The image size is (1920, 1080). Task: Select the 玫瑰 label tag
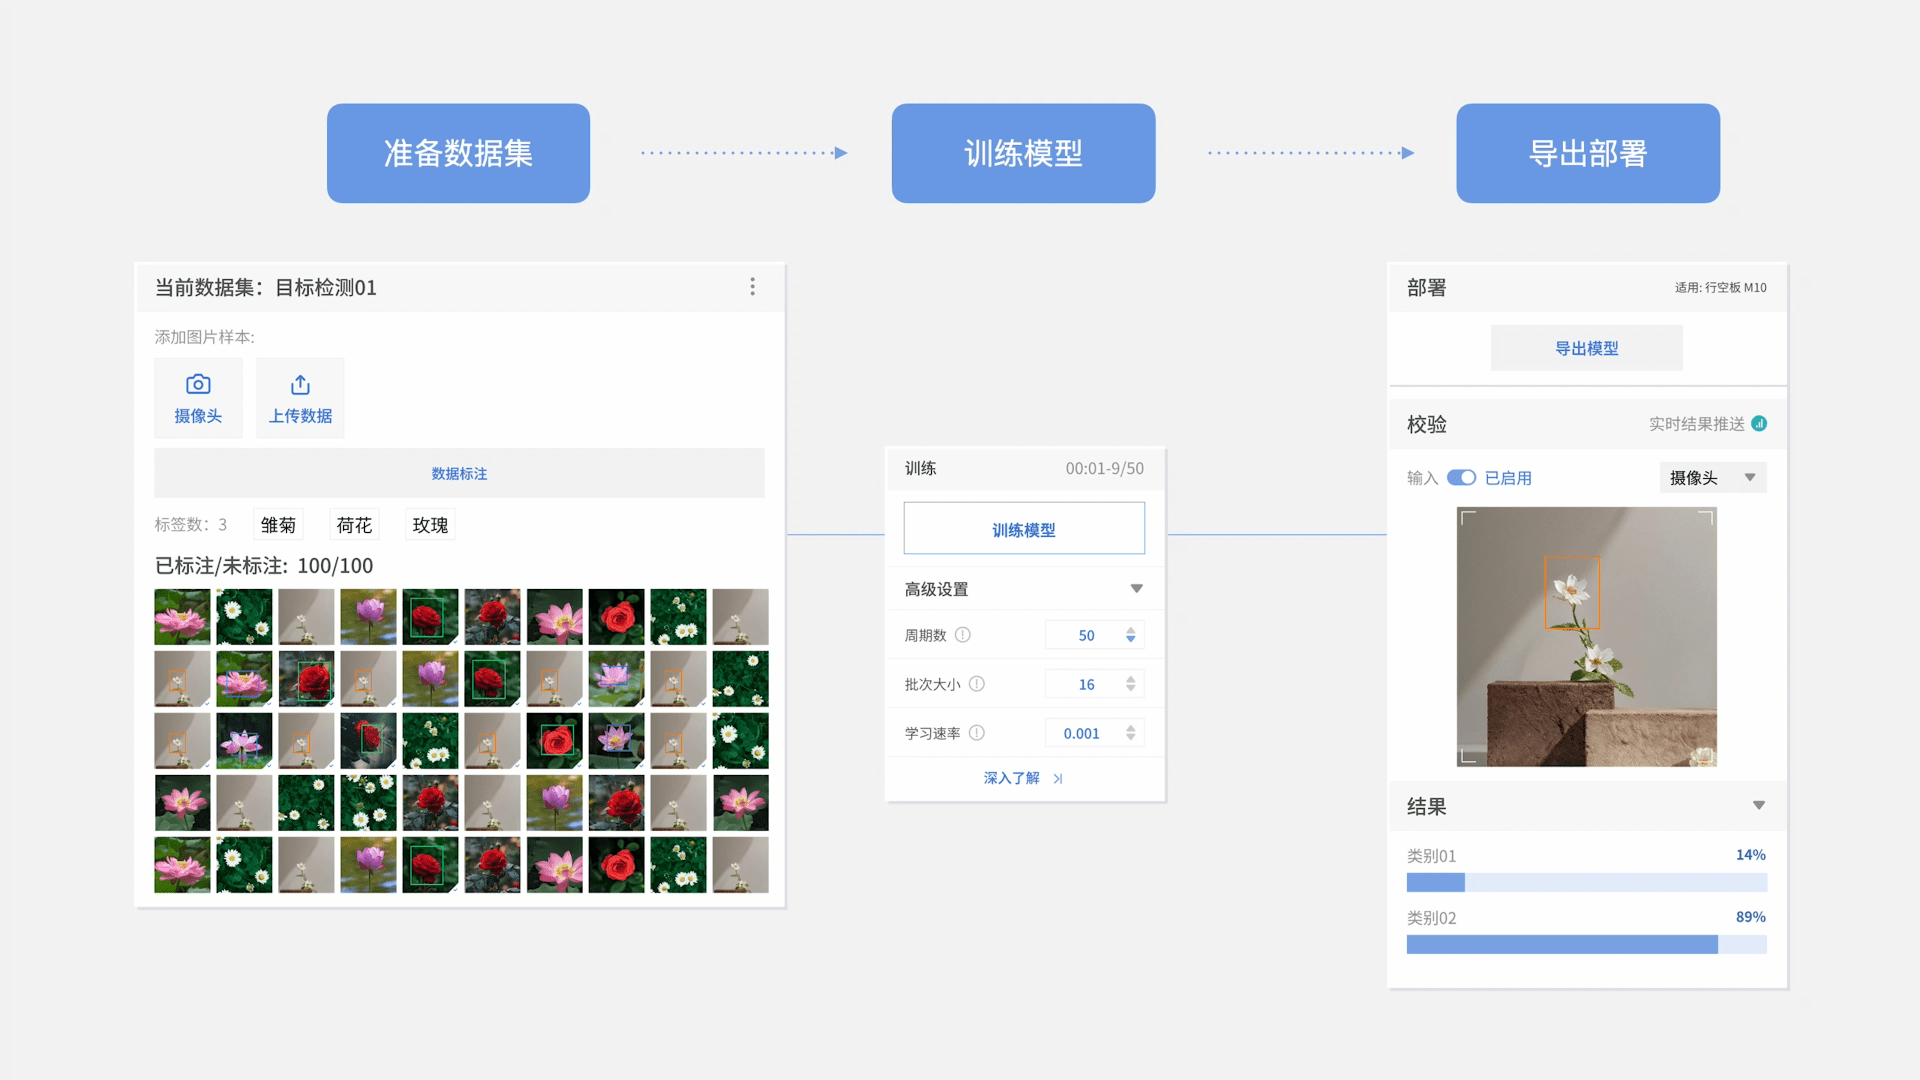pos(430,525)
